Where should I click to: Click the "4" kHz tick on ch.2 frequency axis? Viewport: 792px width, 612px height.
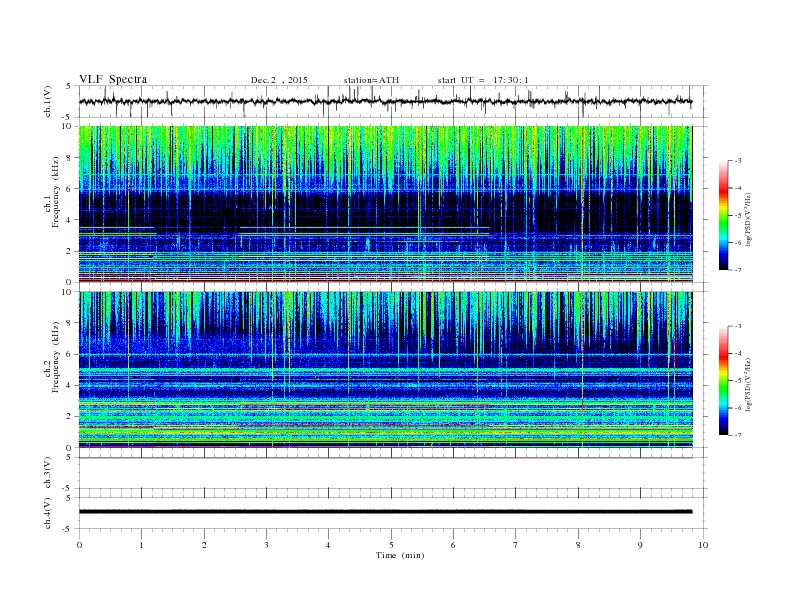pos(70,386)
